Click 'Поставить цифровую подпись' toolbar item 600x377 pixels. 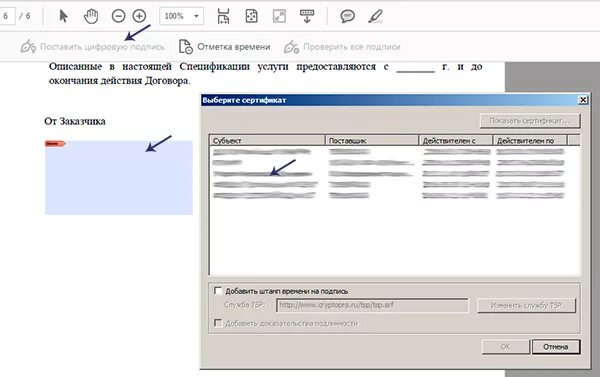93,47
